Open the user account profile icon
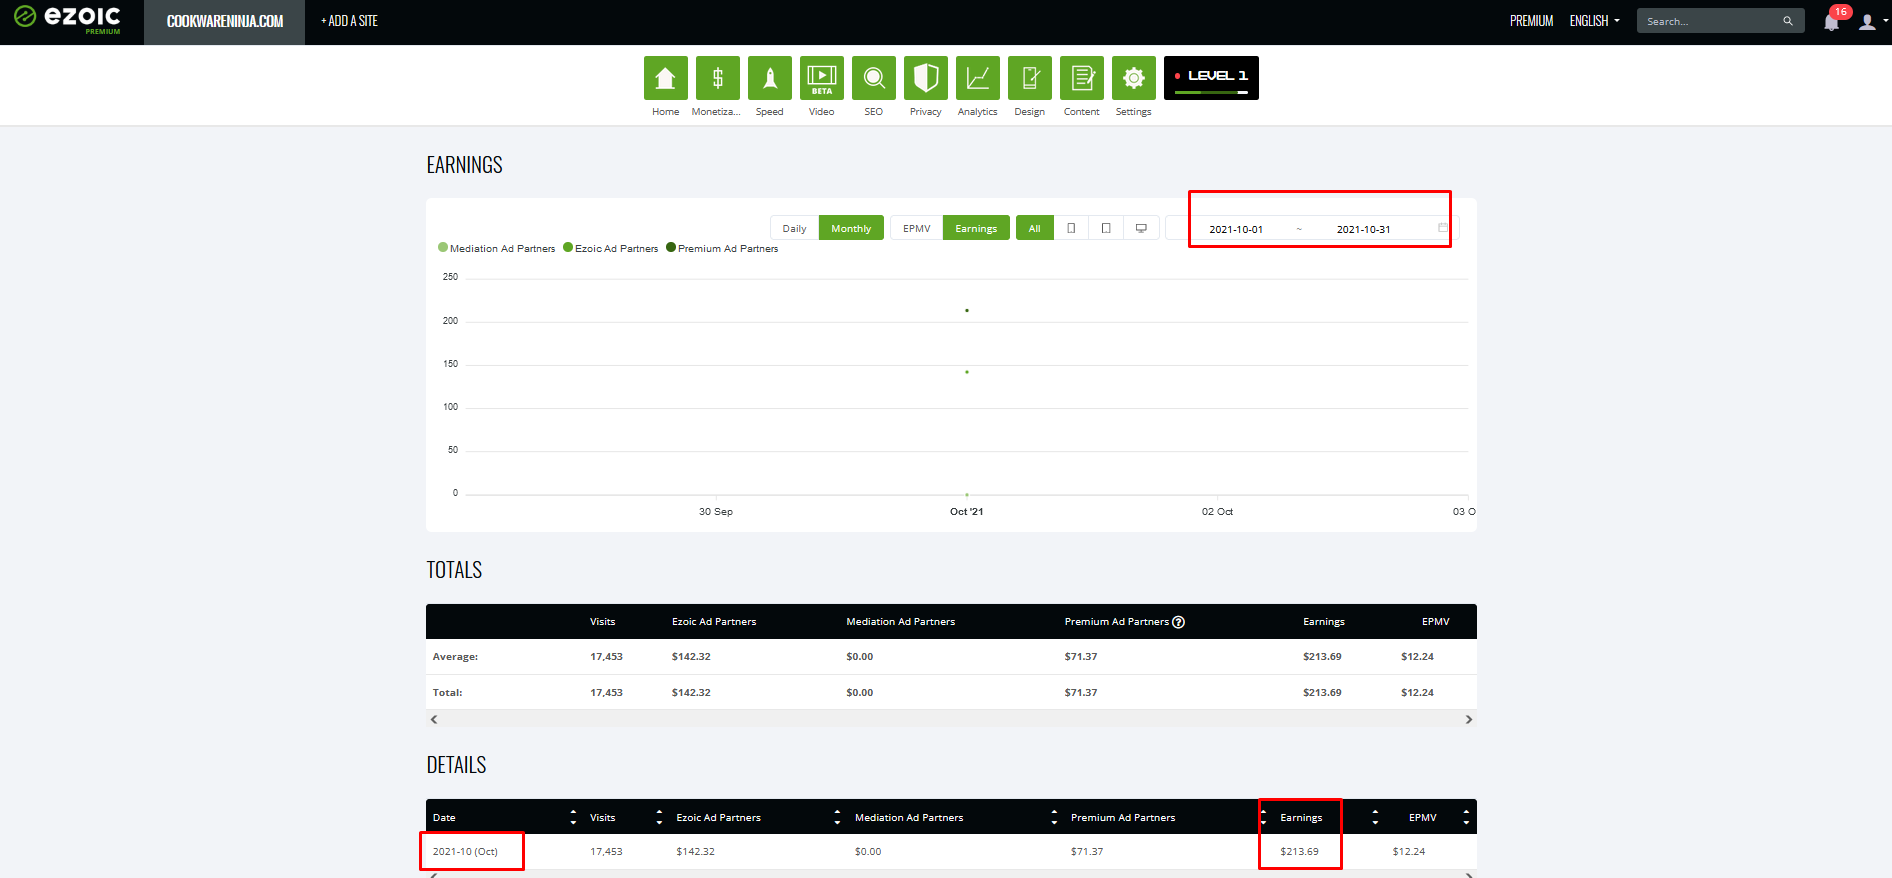The image size is (1892, 878). click(1867, 22)
